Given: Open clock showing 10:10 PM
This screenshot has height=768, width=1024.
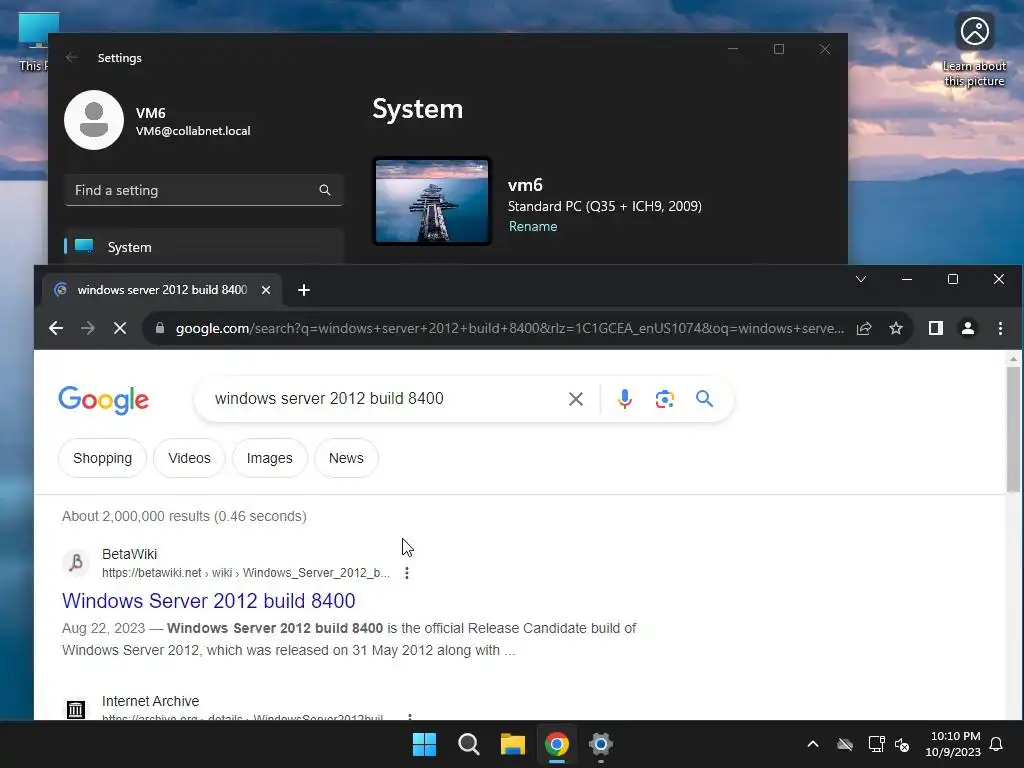Looking at the screenshot, I should 953,744.
